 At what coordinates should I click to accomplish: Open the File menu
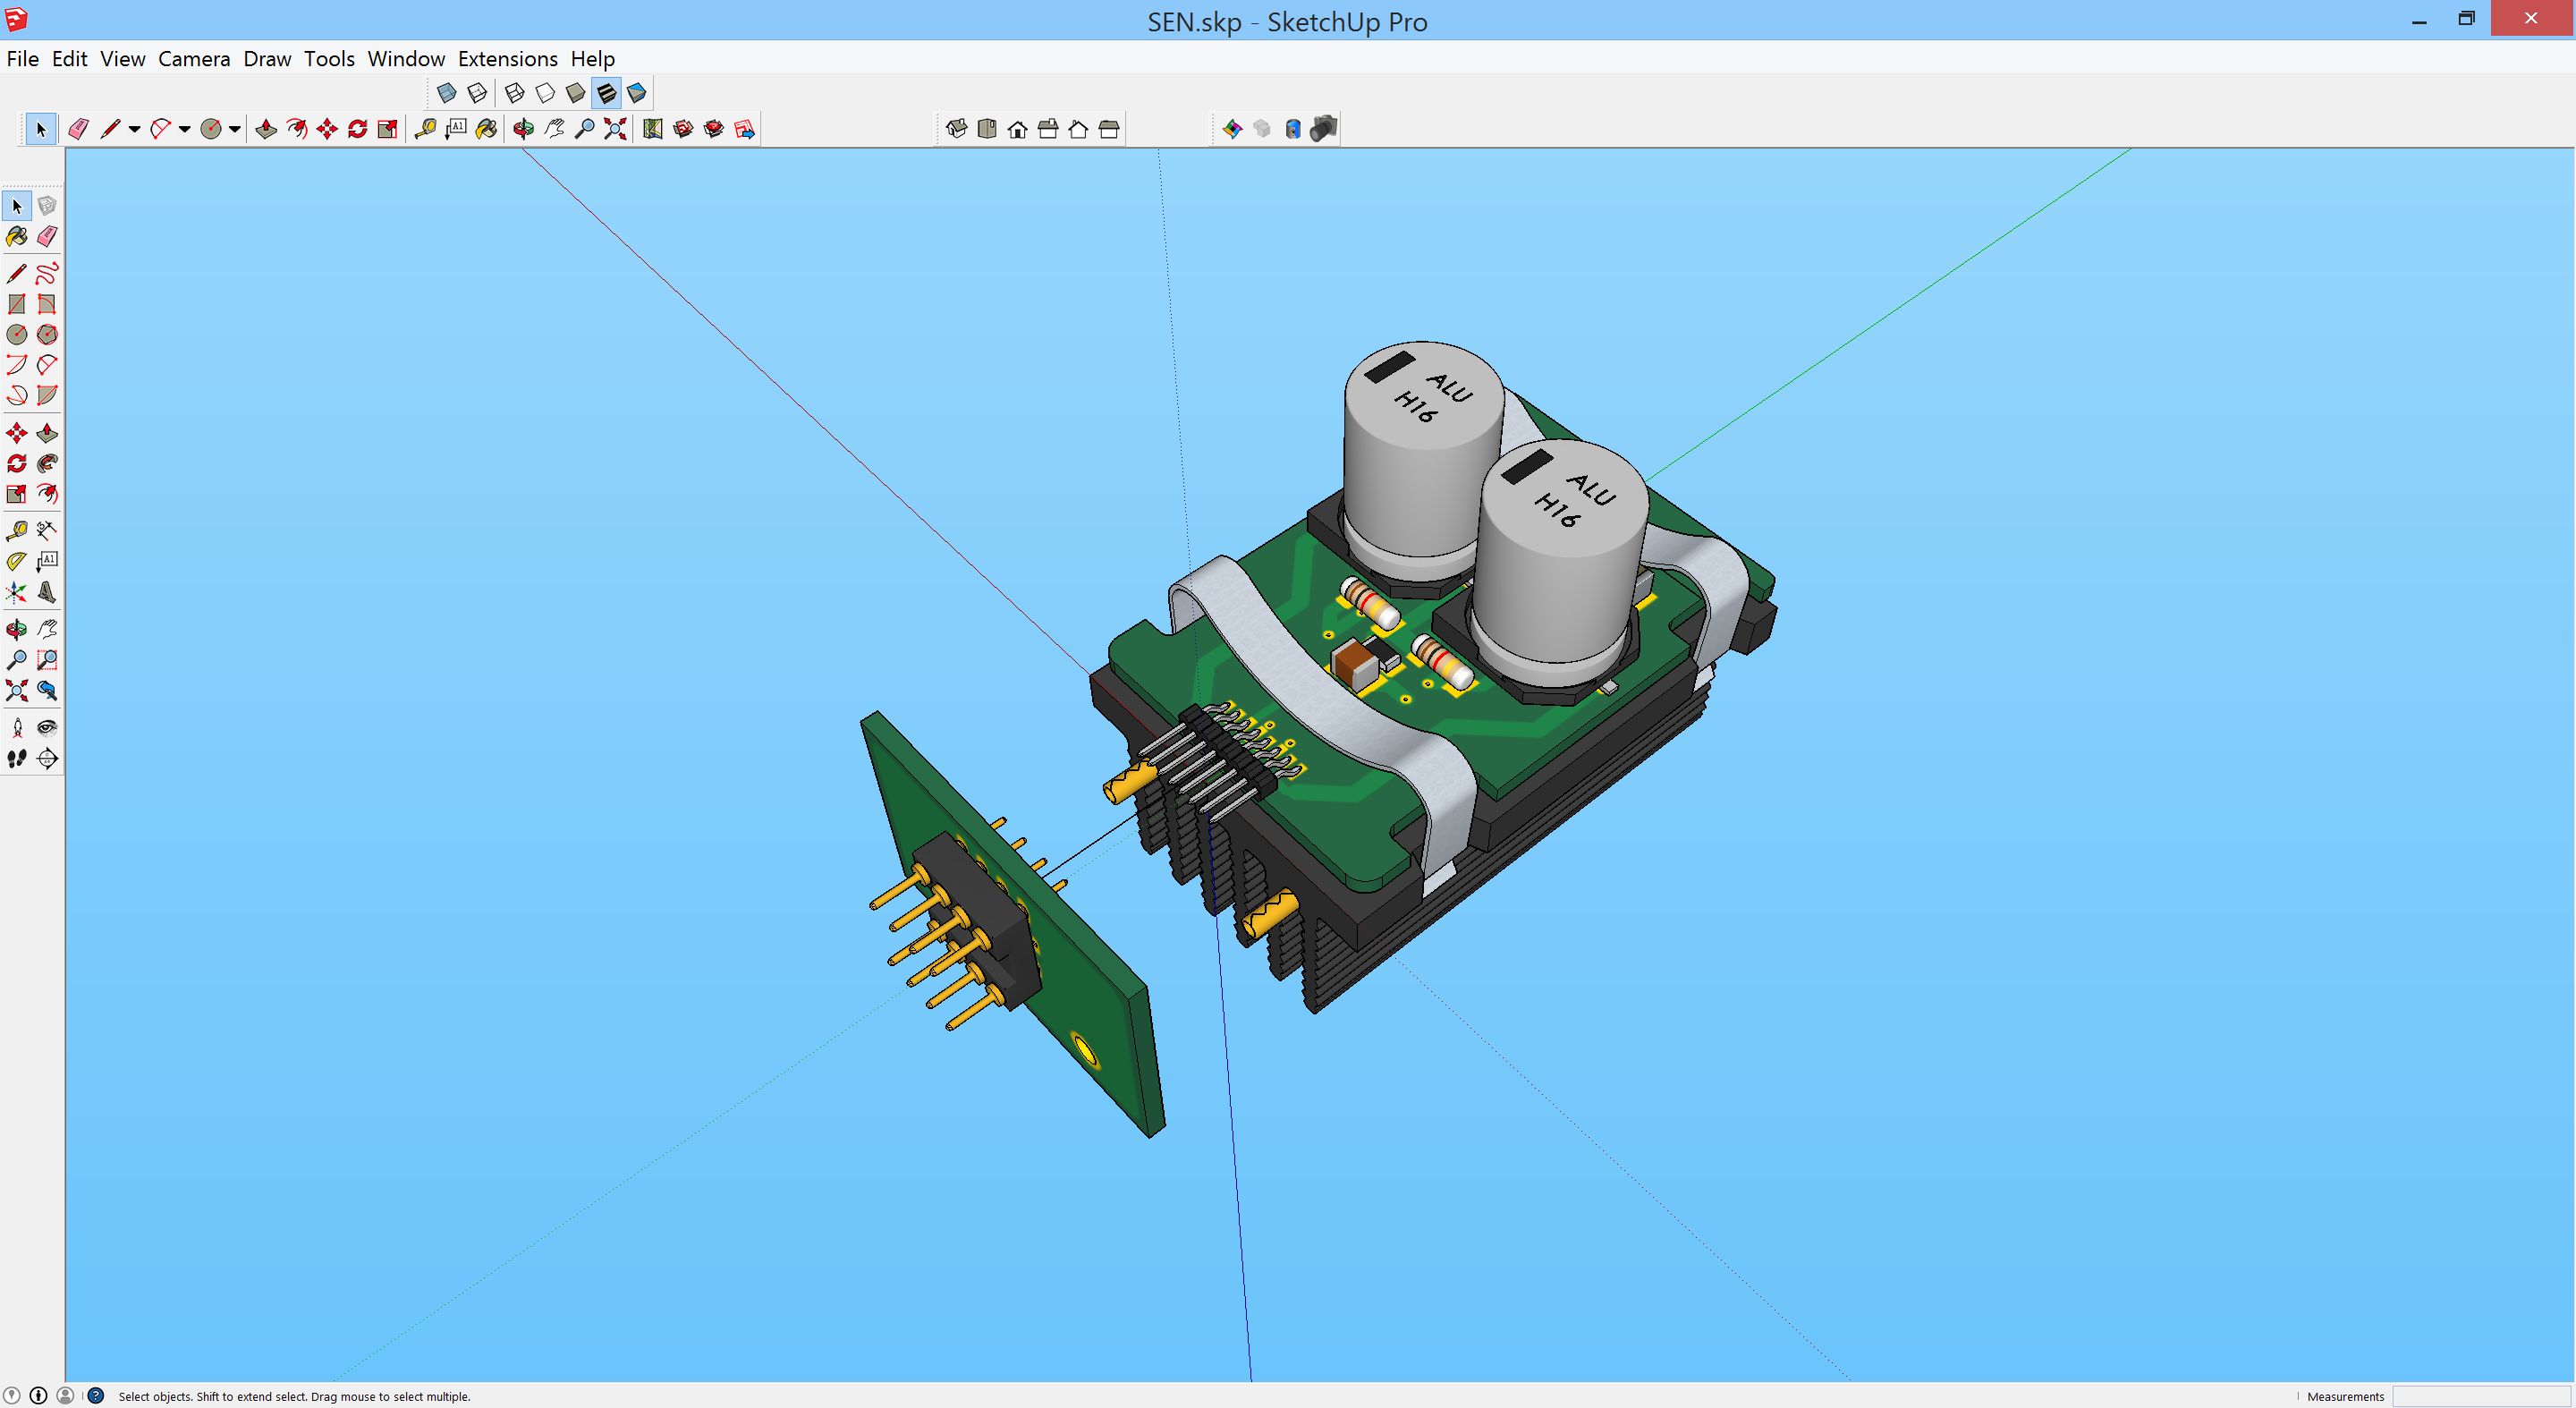point(22,59)
